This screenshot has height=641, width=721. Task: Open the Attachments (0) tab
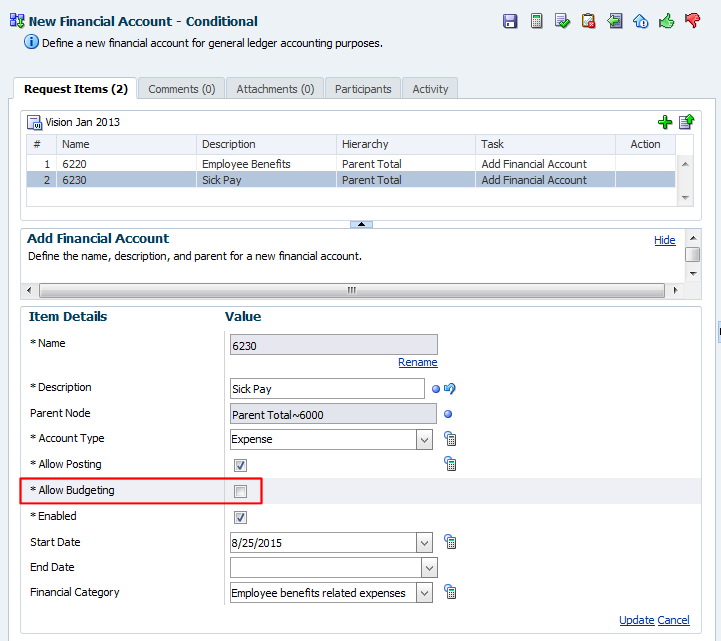[275, 89]
